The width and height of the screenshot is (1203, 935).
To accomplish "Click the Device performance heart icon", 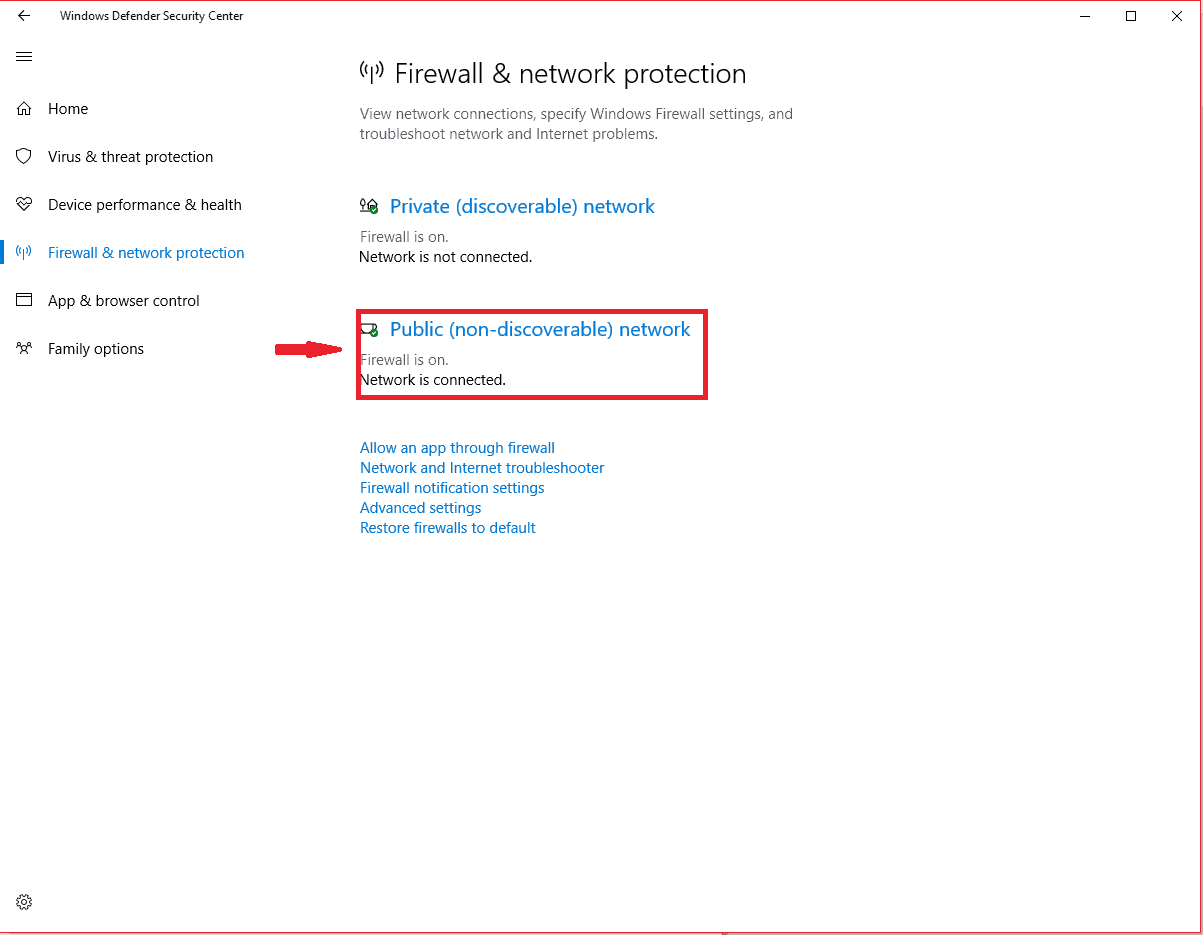I will point(25,204).
